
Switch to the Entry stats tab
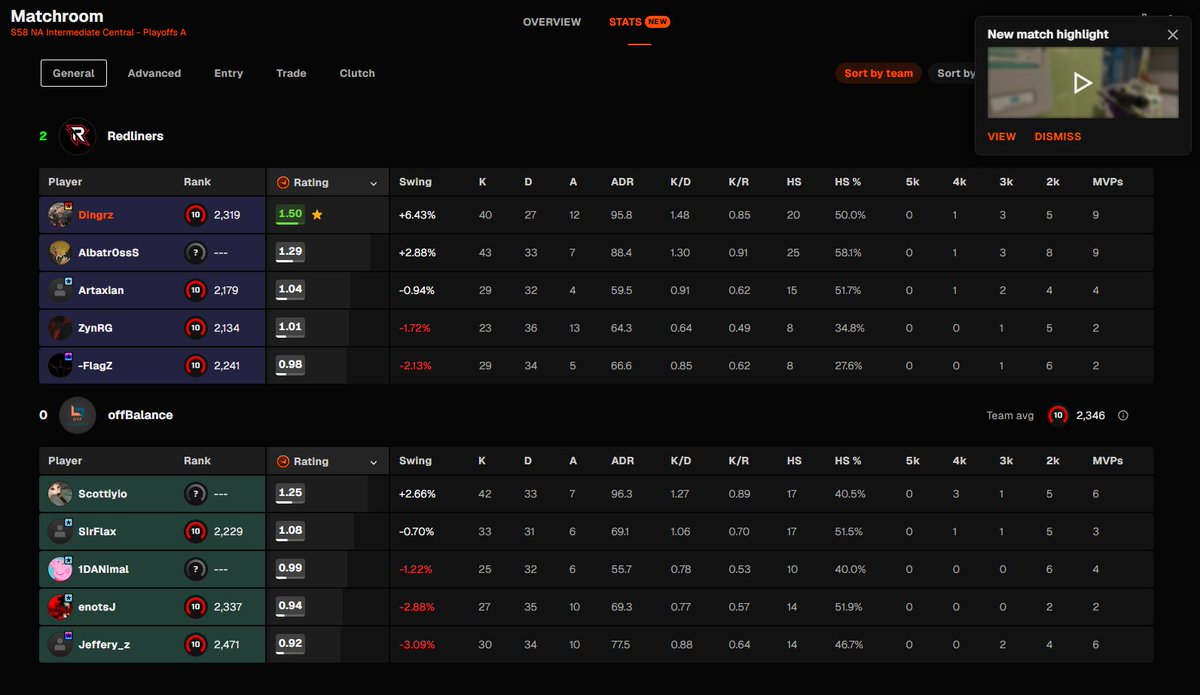[x=228, y=73]
